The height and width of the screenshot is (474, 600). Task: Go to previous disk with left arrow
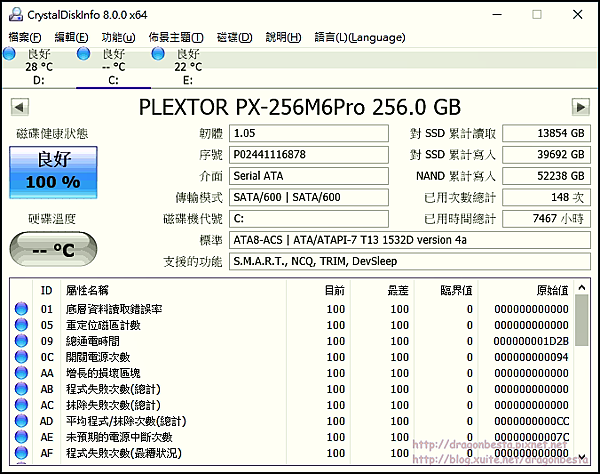click(x=20, y=107)
